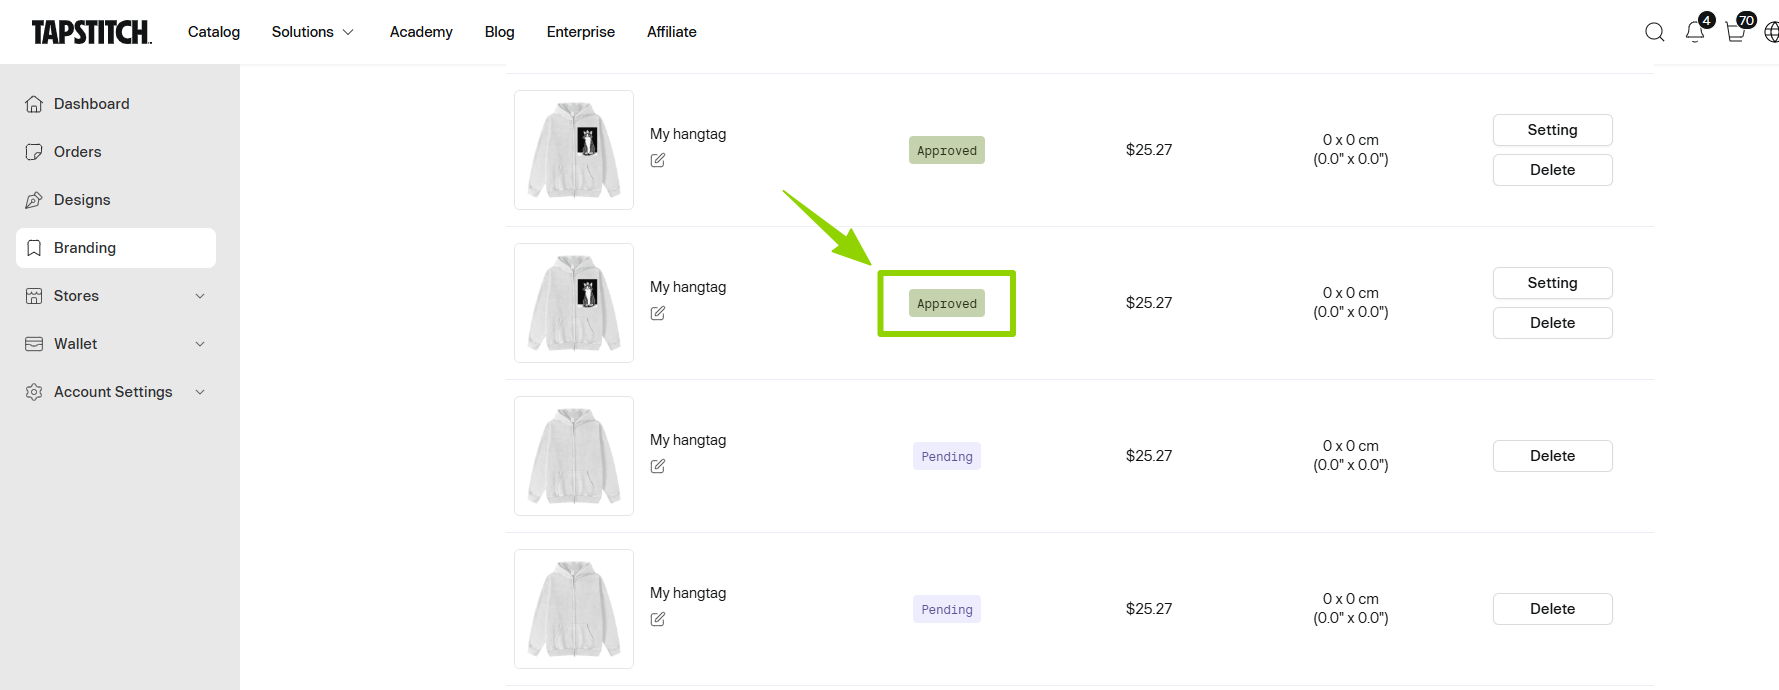
Task: Expand the Solutions dropdown menu
Action: point(312,32)
